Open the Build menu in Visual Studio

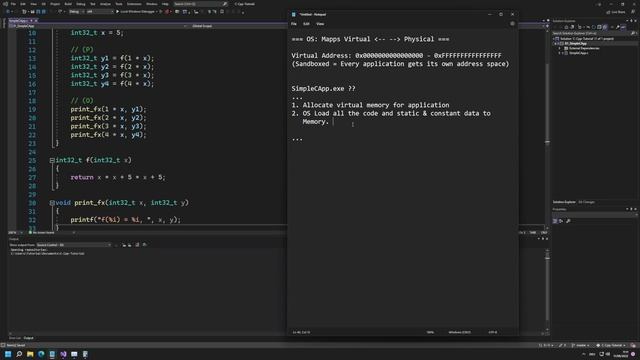[68, 4]
